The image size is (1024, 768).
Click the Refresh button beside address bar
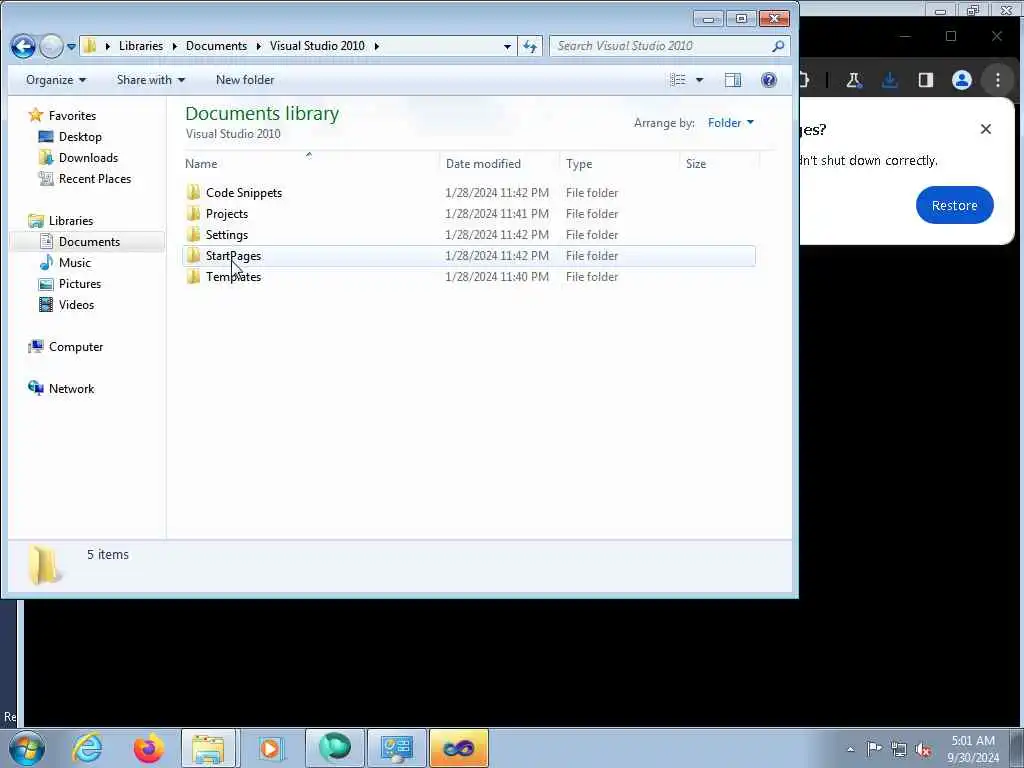530,46
